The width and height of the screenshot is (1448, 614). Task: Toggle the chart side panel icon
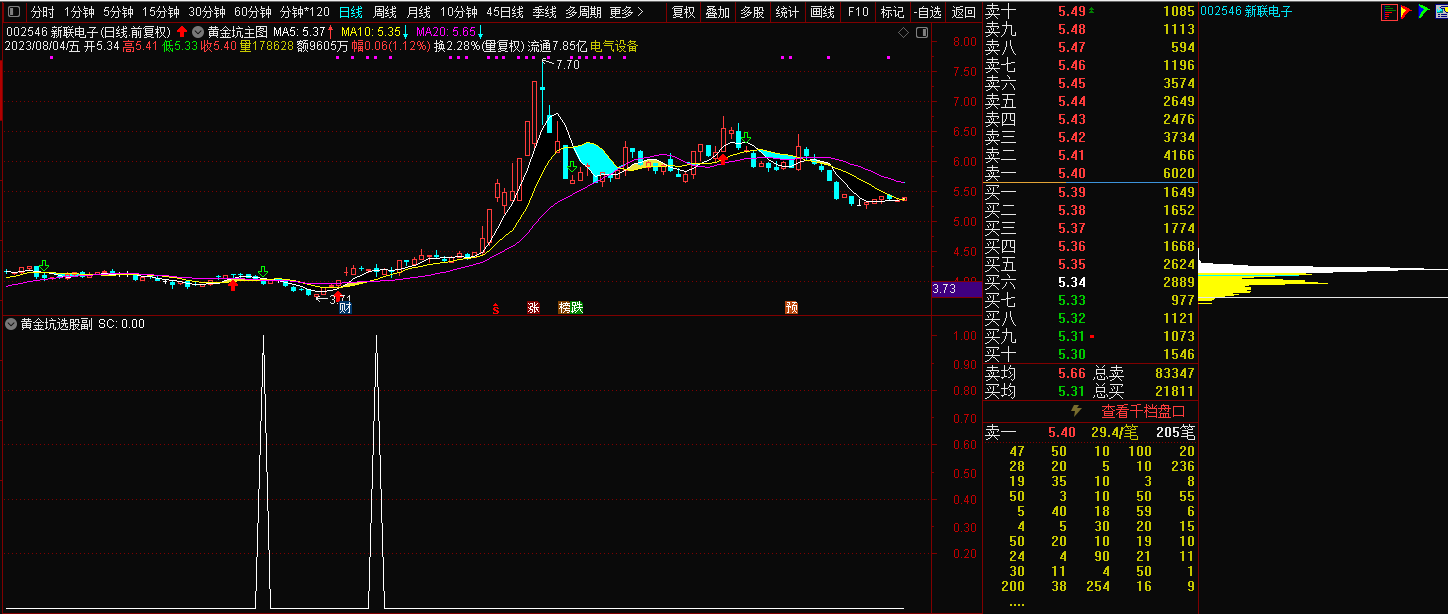pos(920,32)
